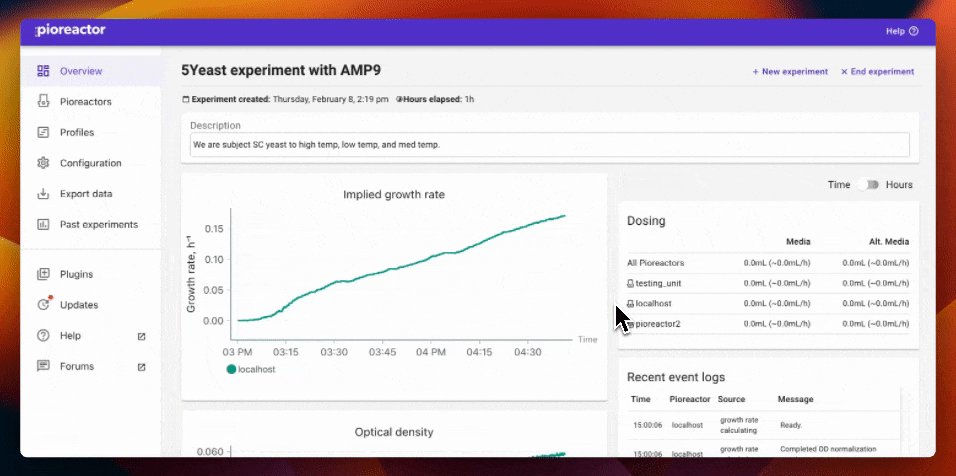Click the calendar icon beside Experiment created
This screenshot has width=956, height=476.
[186, 99]
